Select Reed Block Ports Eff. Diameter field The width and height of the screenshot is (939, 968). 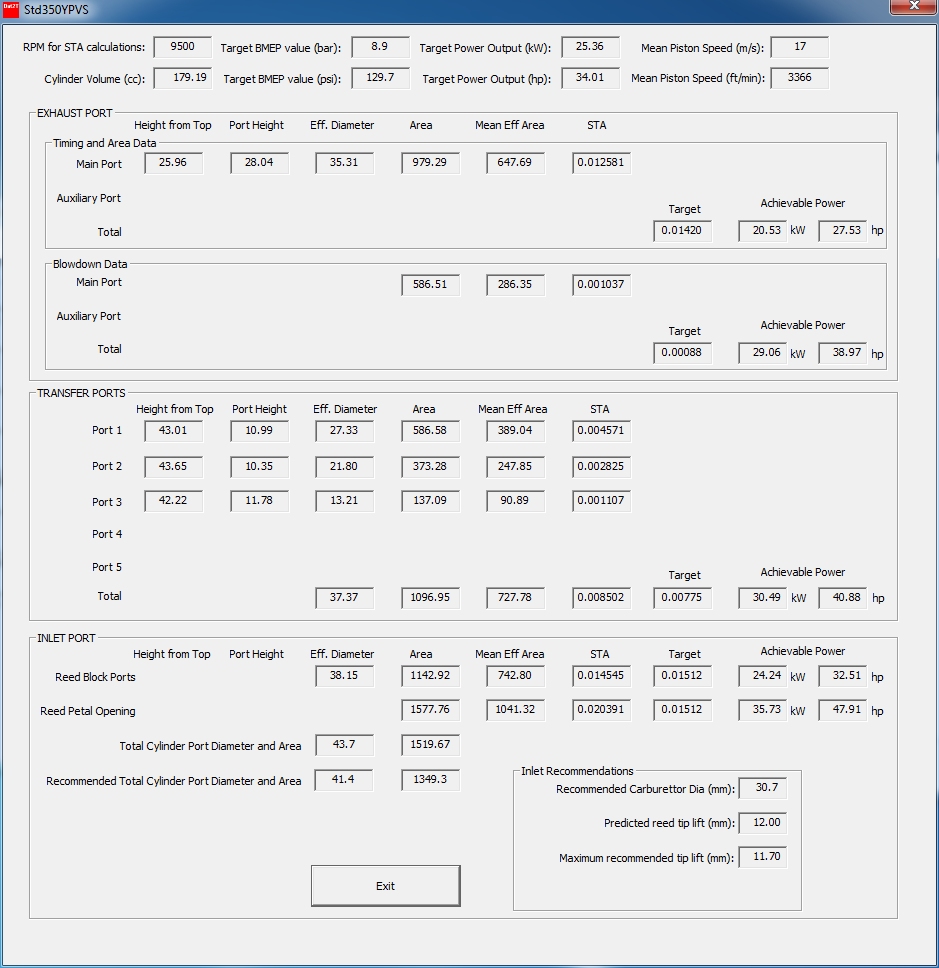point(344,676)
